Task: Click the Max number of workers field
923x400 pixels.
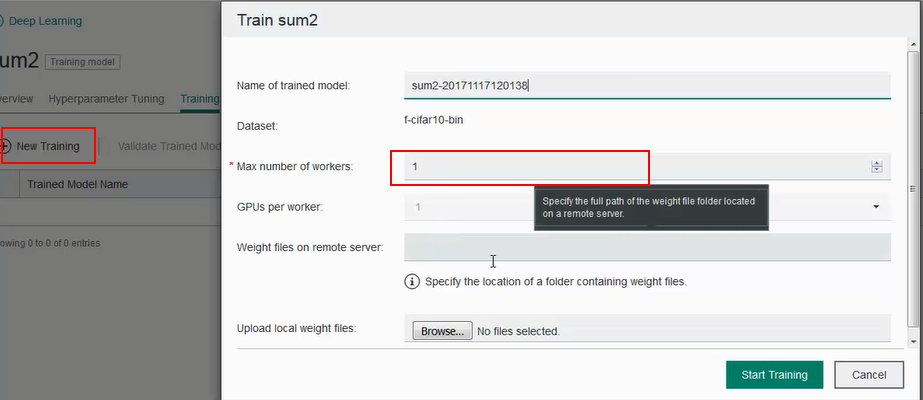Action: coord(647,166)
